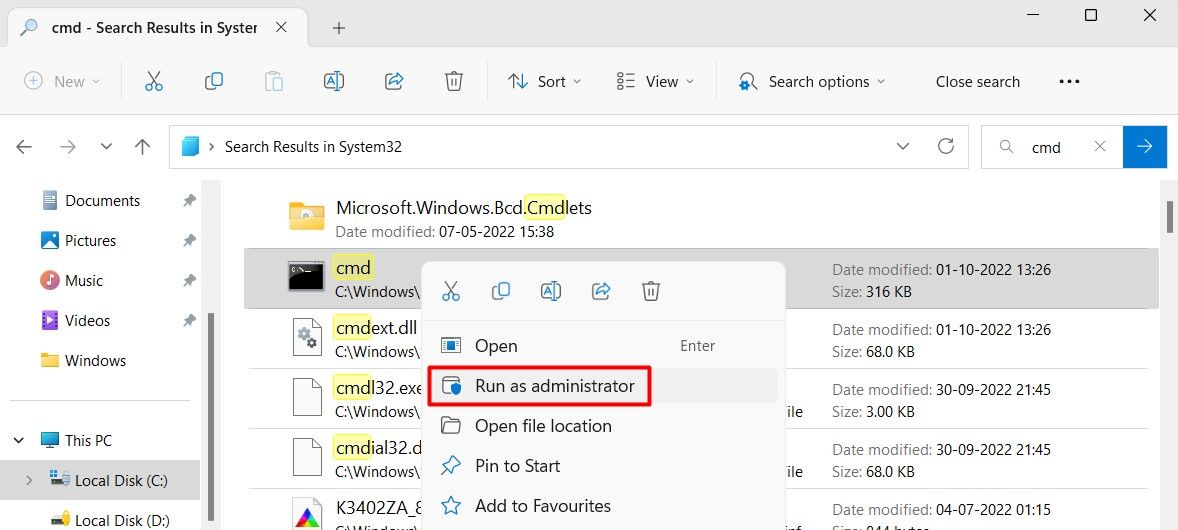Viewport: 1178px width, 530px height.
Task: Click Pin to Start in the context menu
Action: point(517,466)
